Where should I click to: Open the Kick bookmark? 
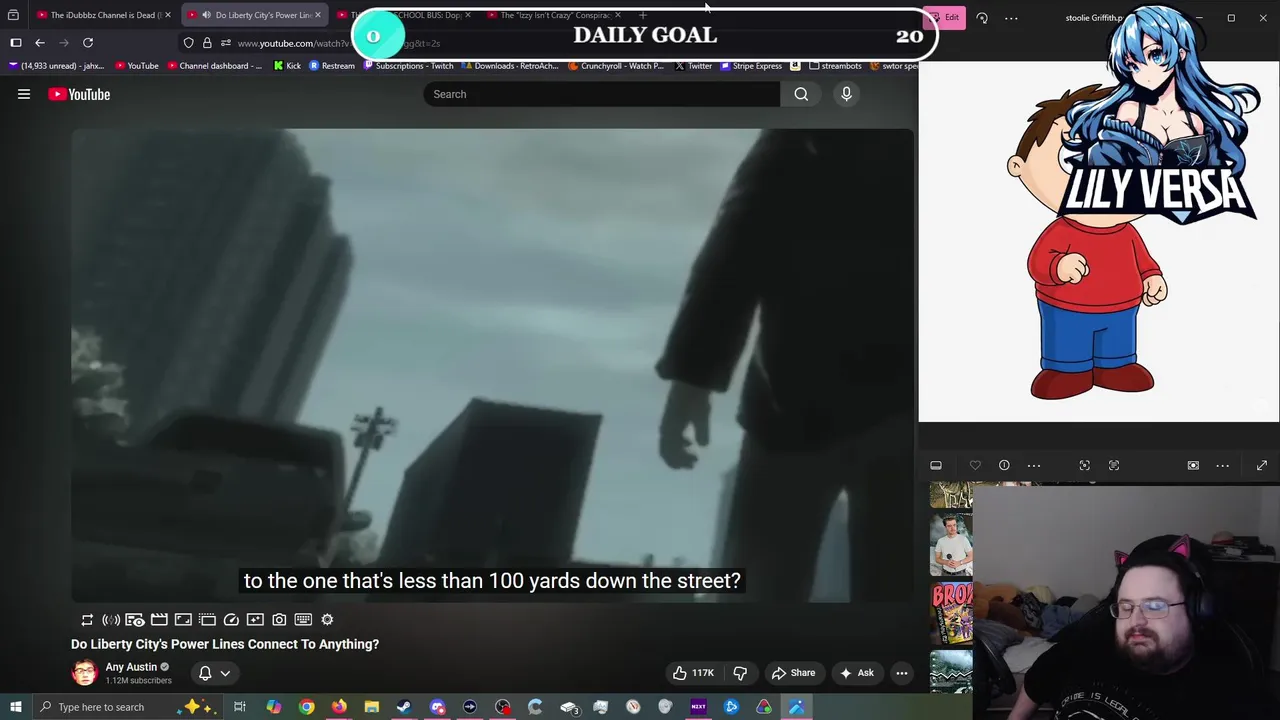click(287, 66)
